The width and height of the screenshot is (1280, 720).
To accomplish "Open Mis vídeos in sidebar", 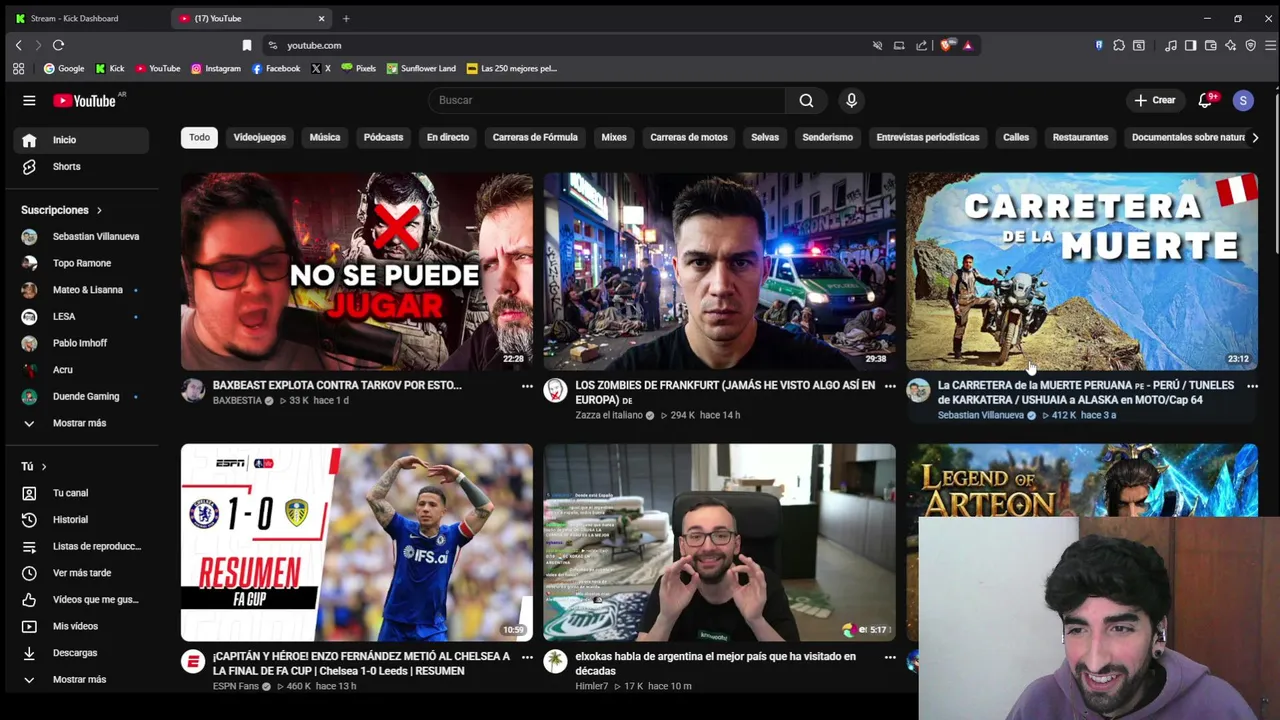I will pyautogui.click(x=80, y=626).
